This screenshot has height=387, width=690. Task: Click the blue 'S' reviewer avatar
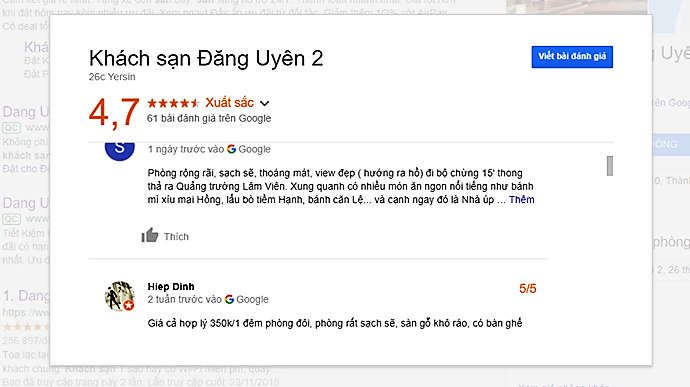(x=119, y=151)
